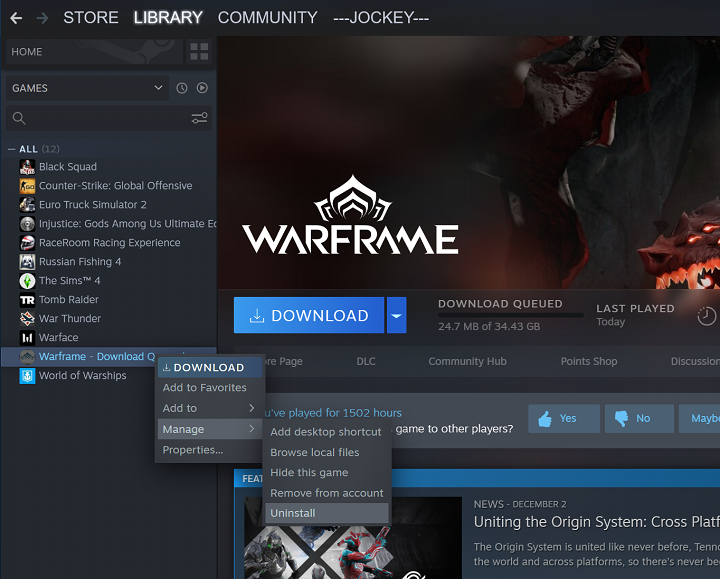Select War Thunder icon
The image size is (720, 579).
click(x=27, y=319)
